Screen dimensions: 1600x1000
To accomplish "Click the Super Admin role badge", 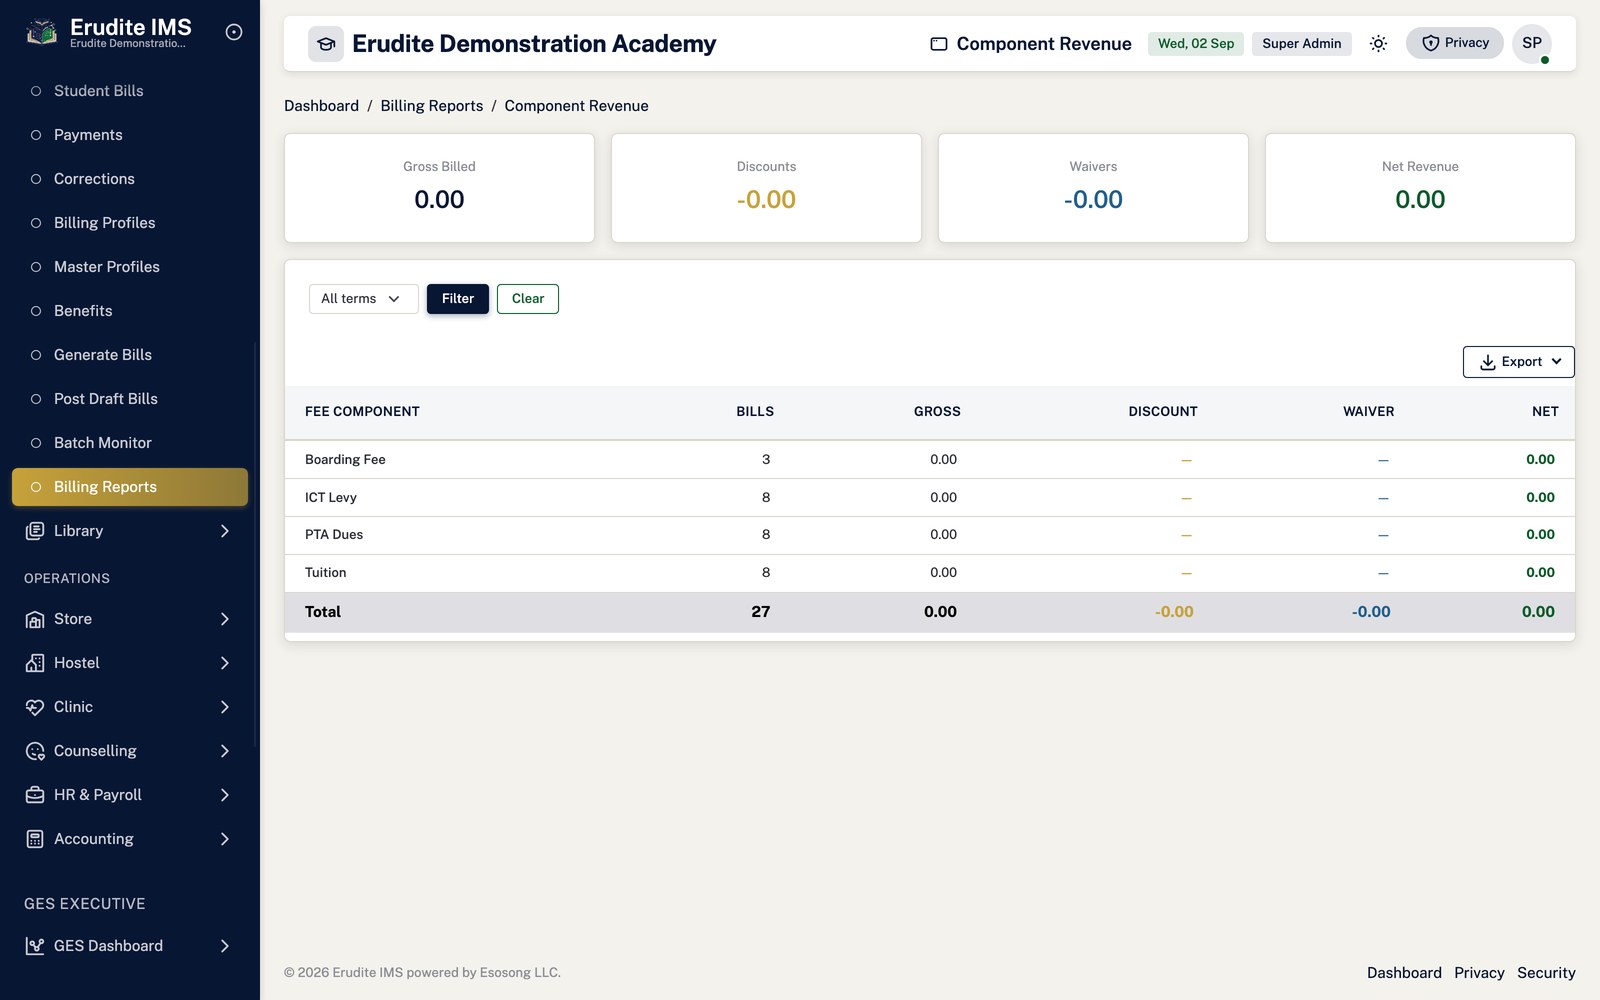I will pyautogui.click(x=1302, y=44).
